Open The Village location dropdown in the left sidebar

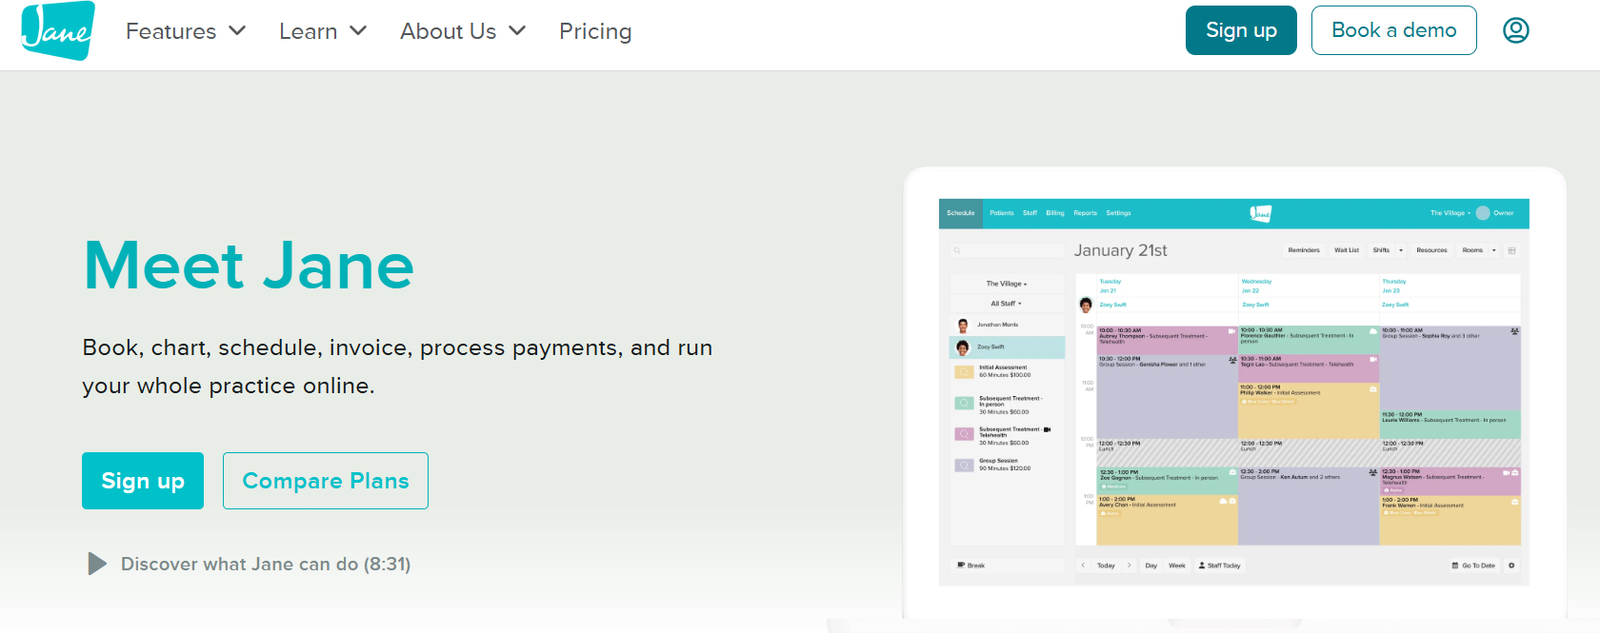pyautogui.click(x=1007, y=284)
